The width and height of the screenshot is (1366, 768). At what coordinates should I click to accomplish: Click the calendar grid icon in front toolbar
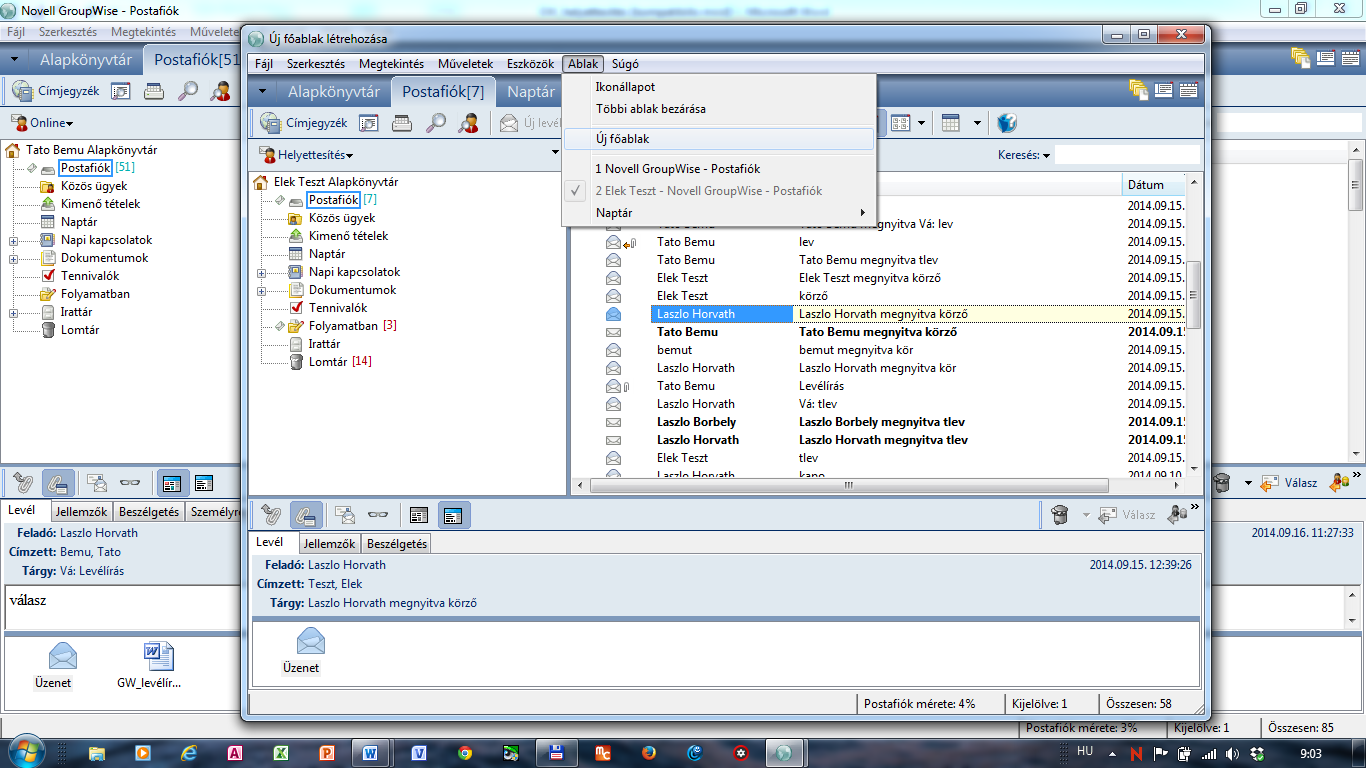(950, 123)
